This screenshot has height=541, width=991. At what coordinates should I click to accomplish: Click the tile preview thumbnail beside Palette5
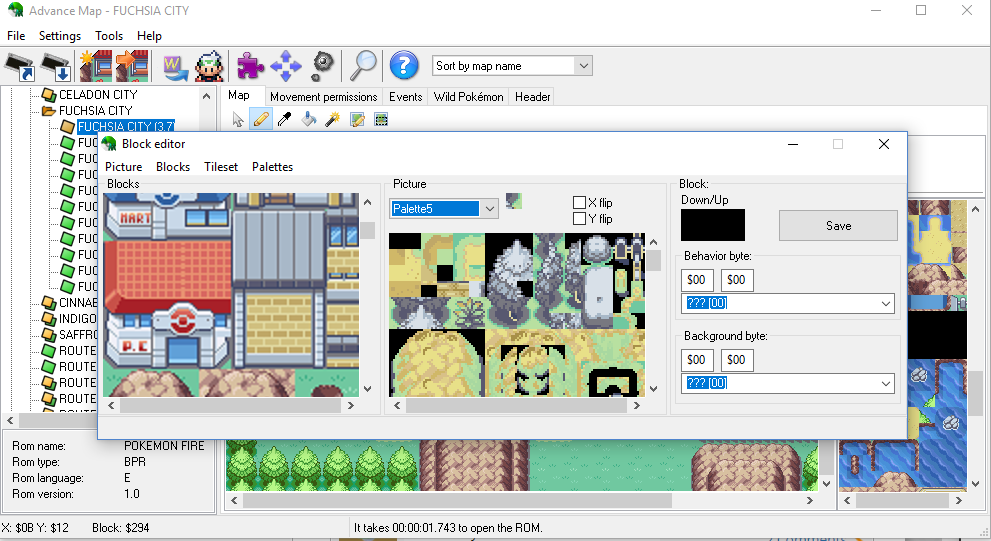514,201
